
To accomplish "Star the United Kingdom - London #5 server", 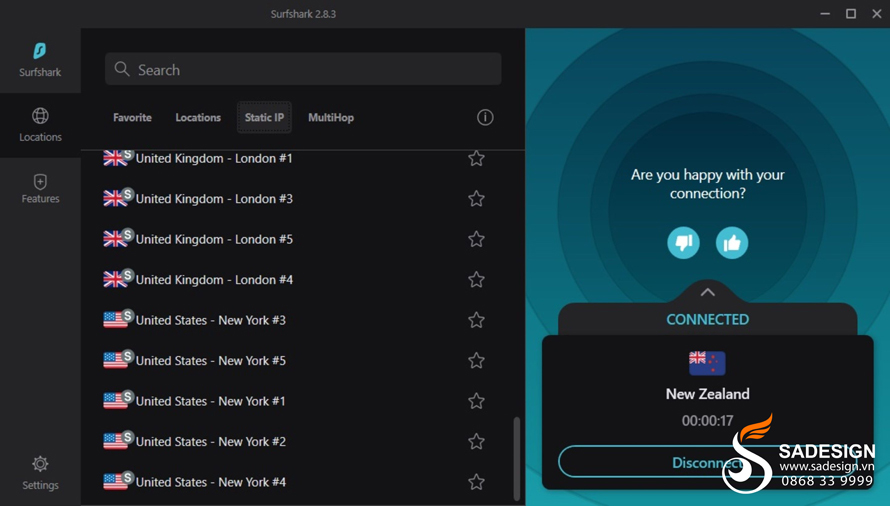I will click(476, 239).
